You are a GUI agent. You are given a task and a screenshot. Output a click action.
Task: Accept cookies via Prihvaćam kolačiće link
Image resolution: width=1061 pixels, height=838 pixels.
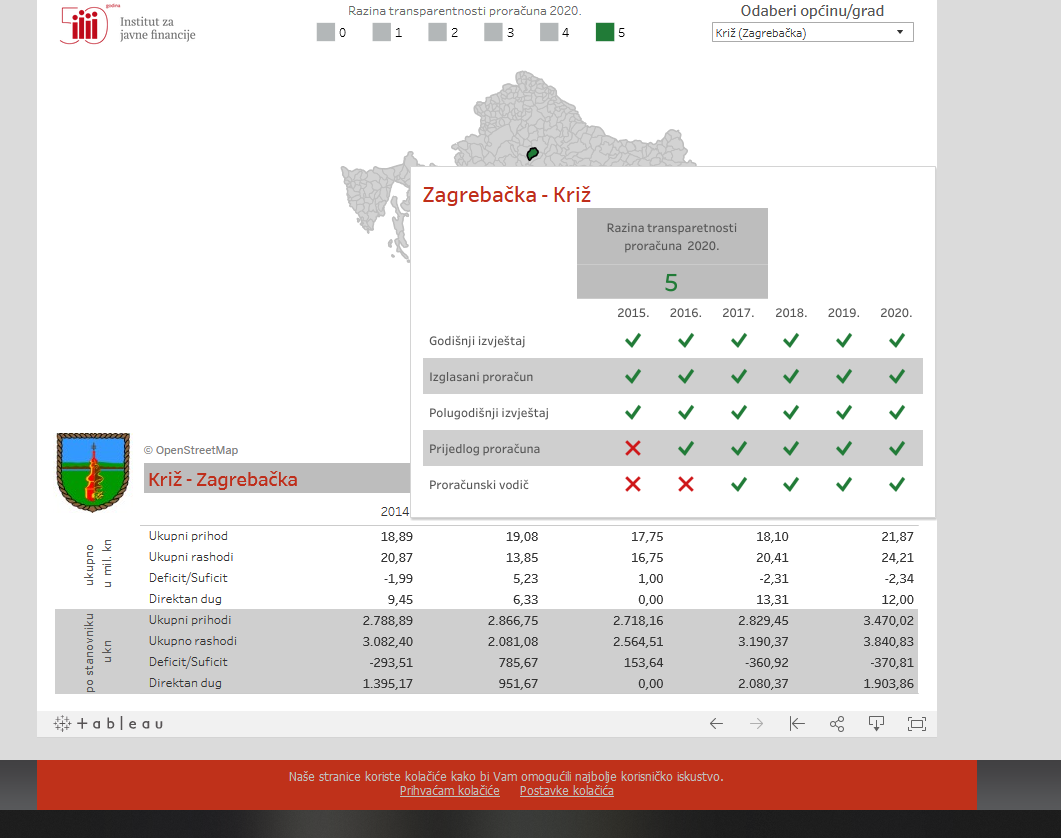449,791
